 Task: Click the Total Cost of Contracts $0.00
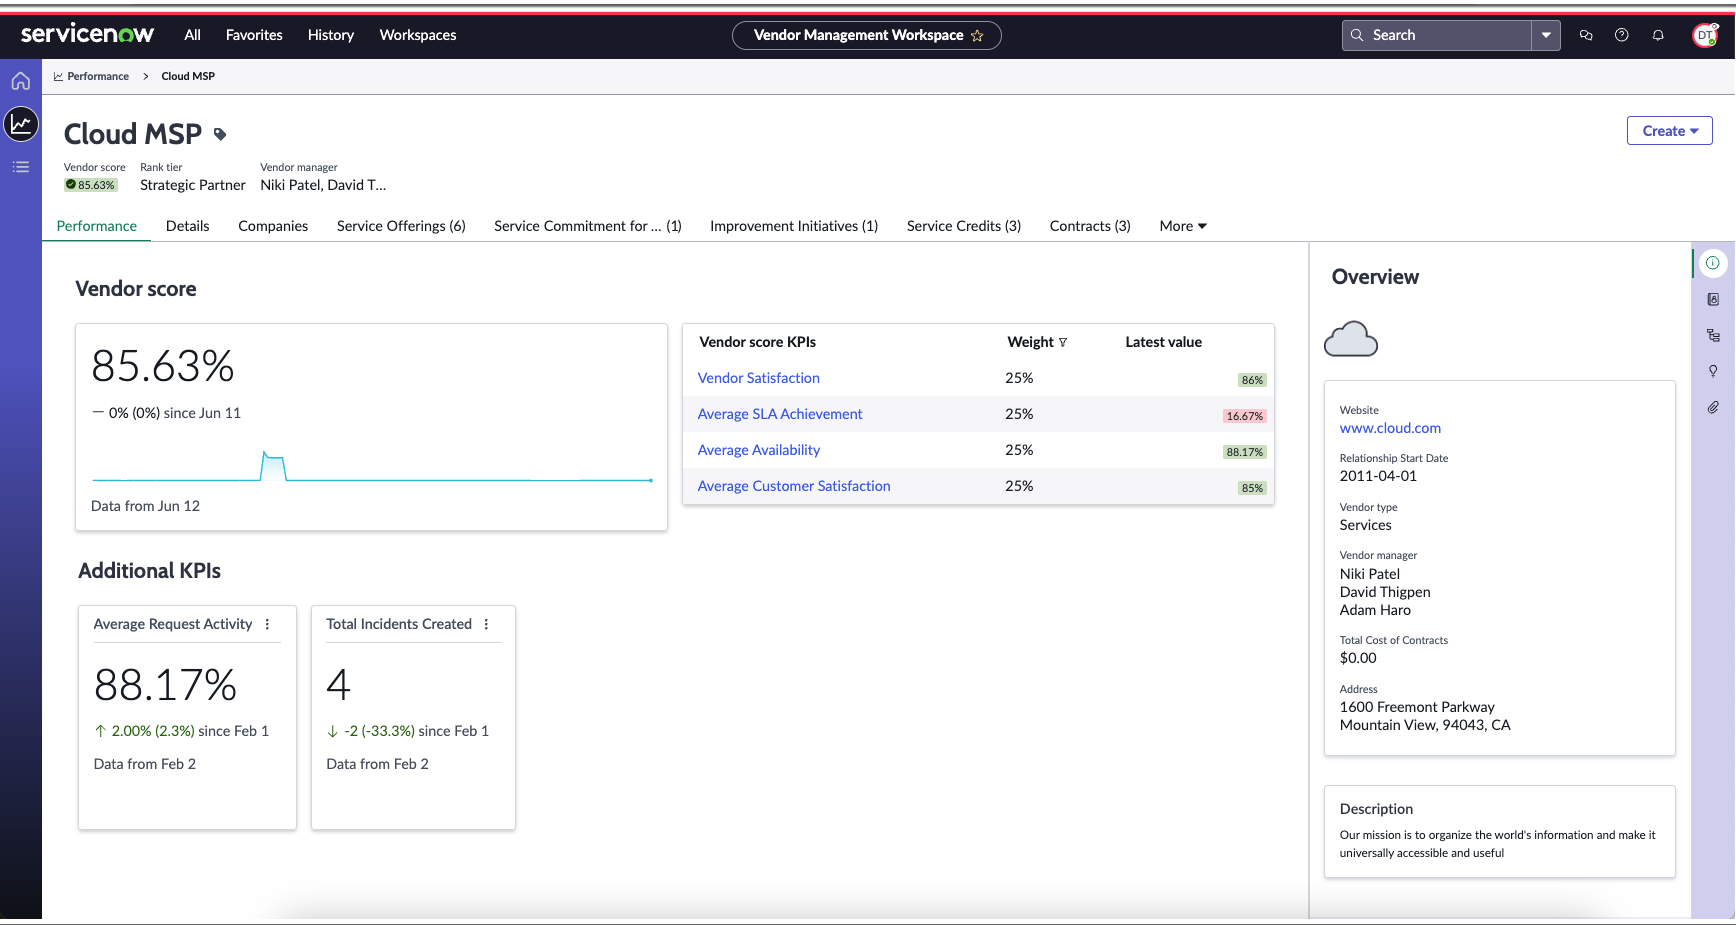(x=1358, y=658)
